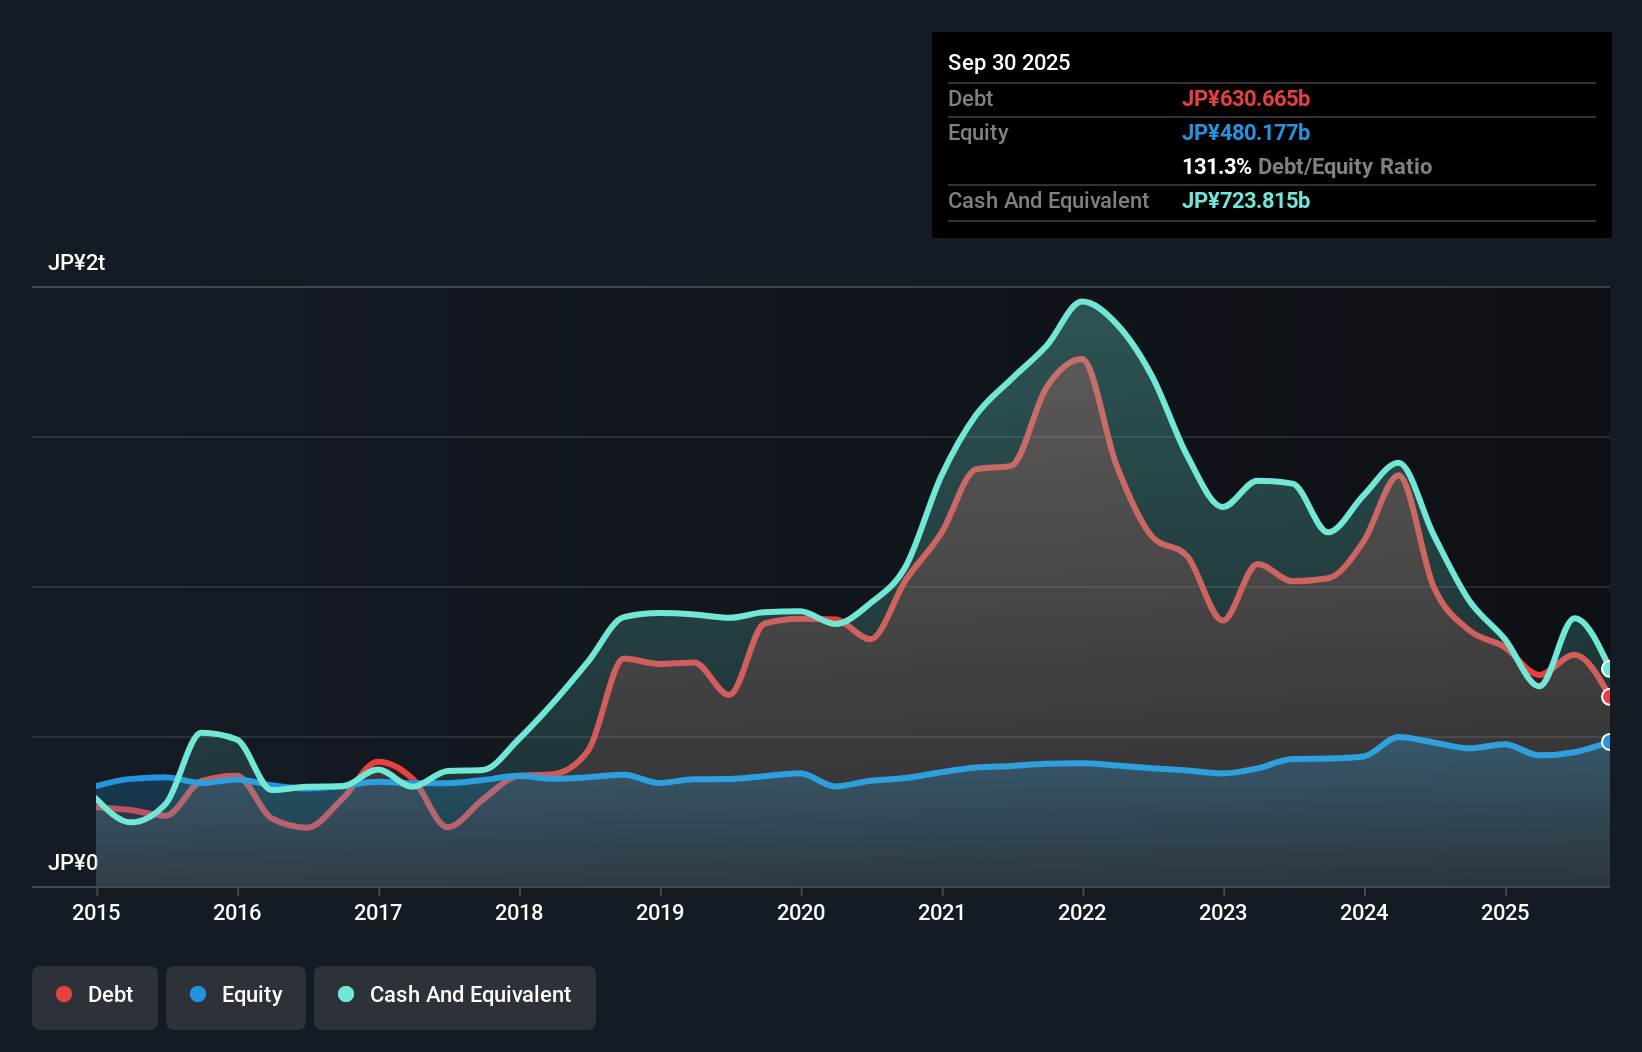
Task: Expand the Sep 30 2025 tooltip header
Action: (1009, 62)
